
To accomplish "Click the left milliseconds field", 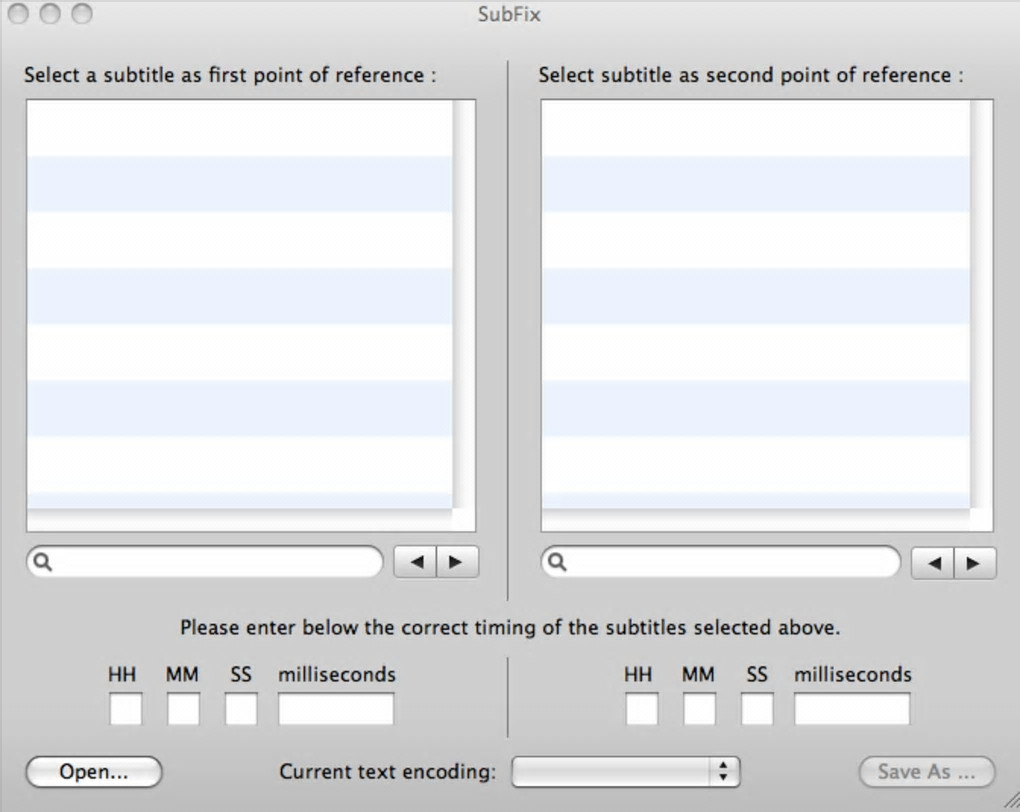I will tap(336, 709).
